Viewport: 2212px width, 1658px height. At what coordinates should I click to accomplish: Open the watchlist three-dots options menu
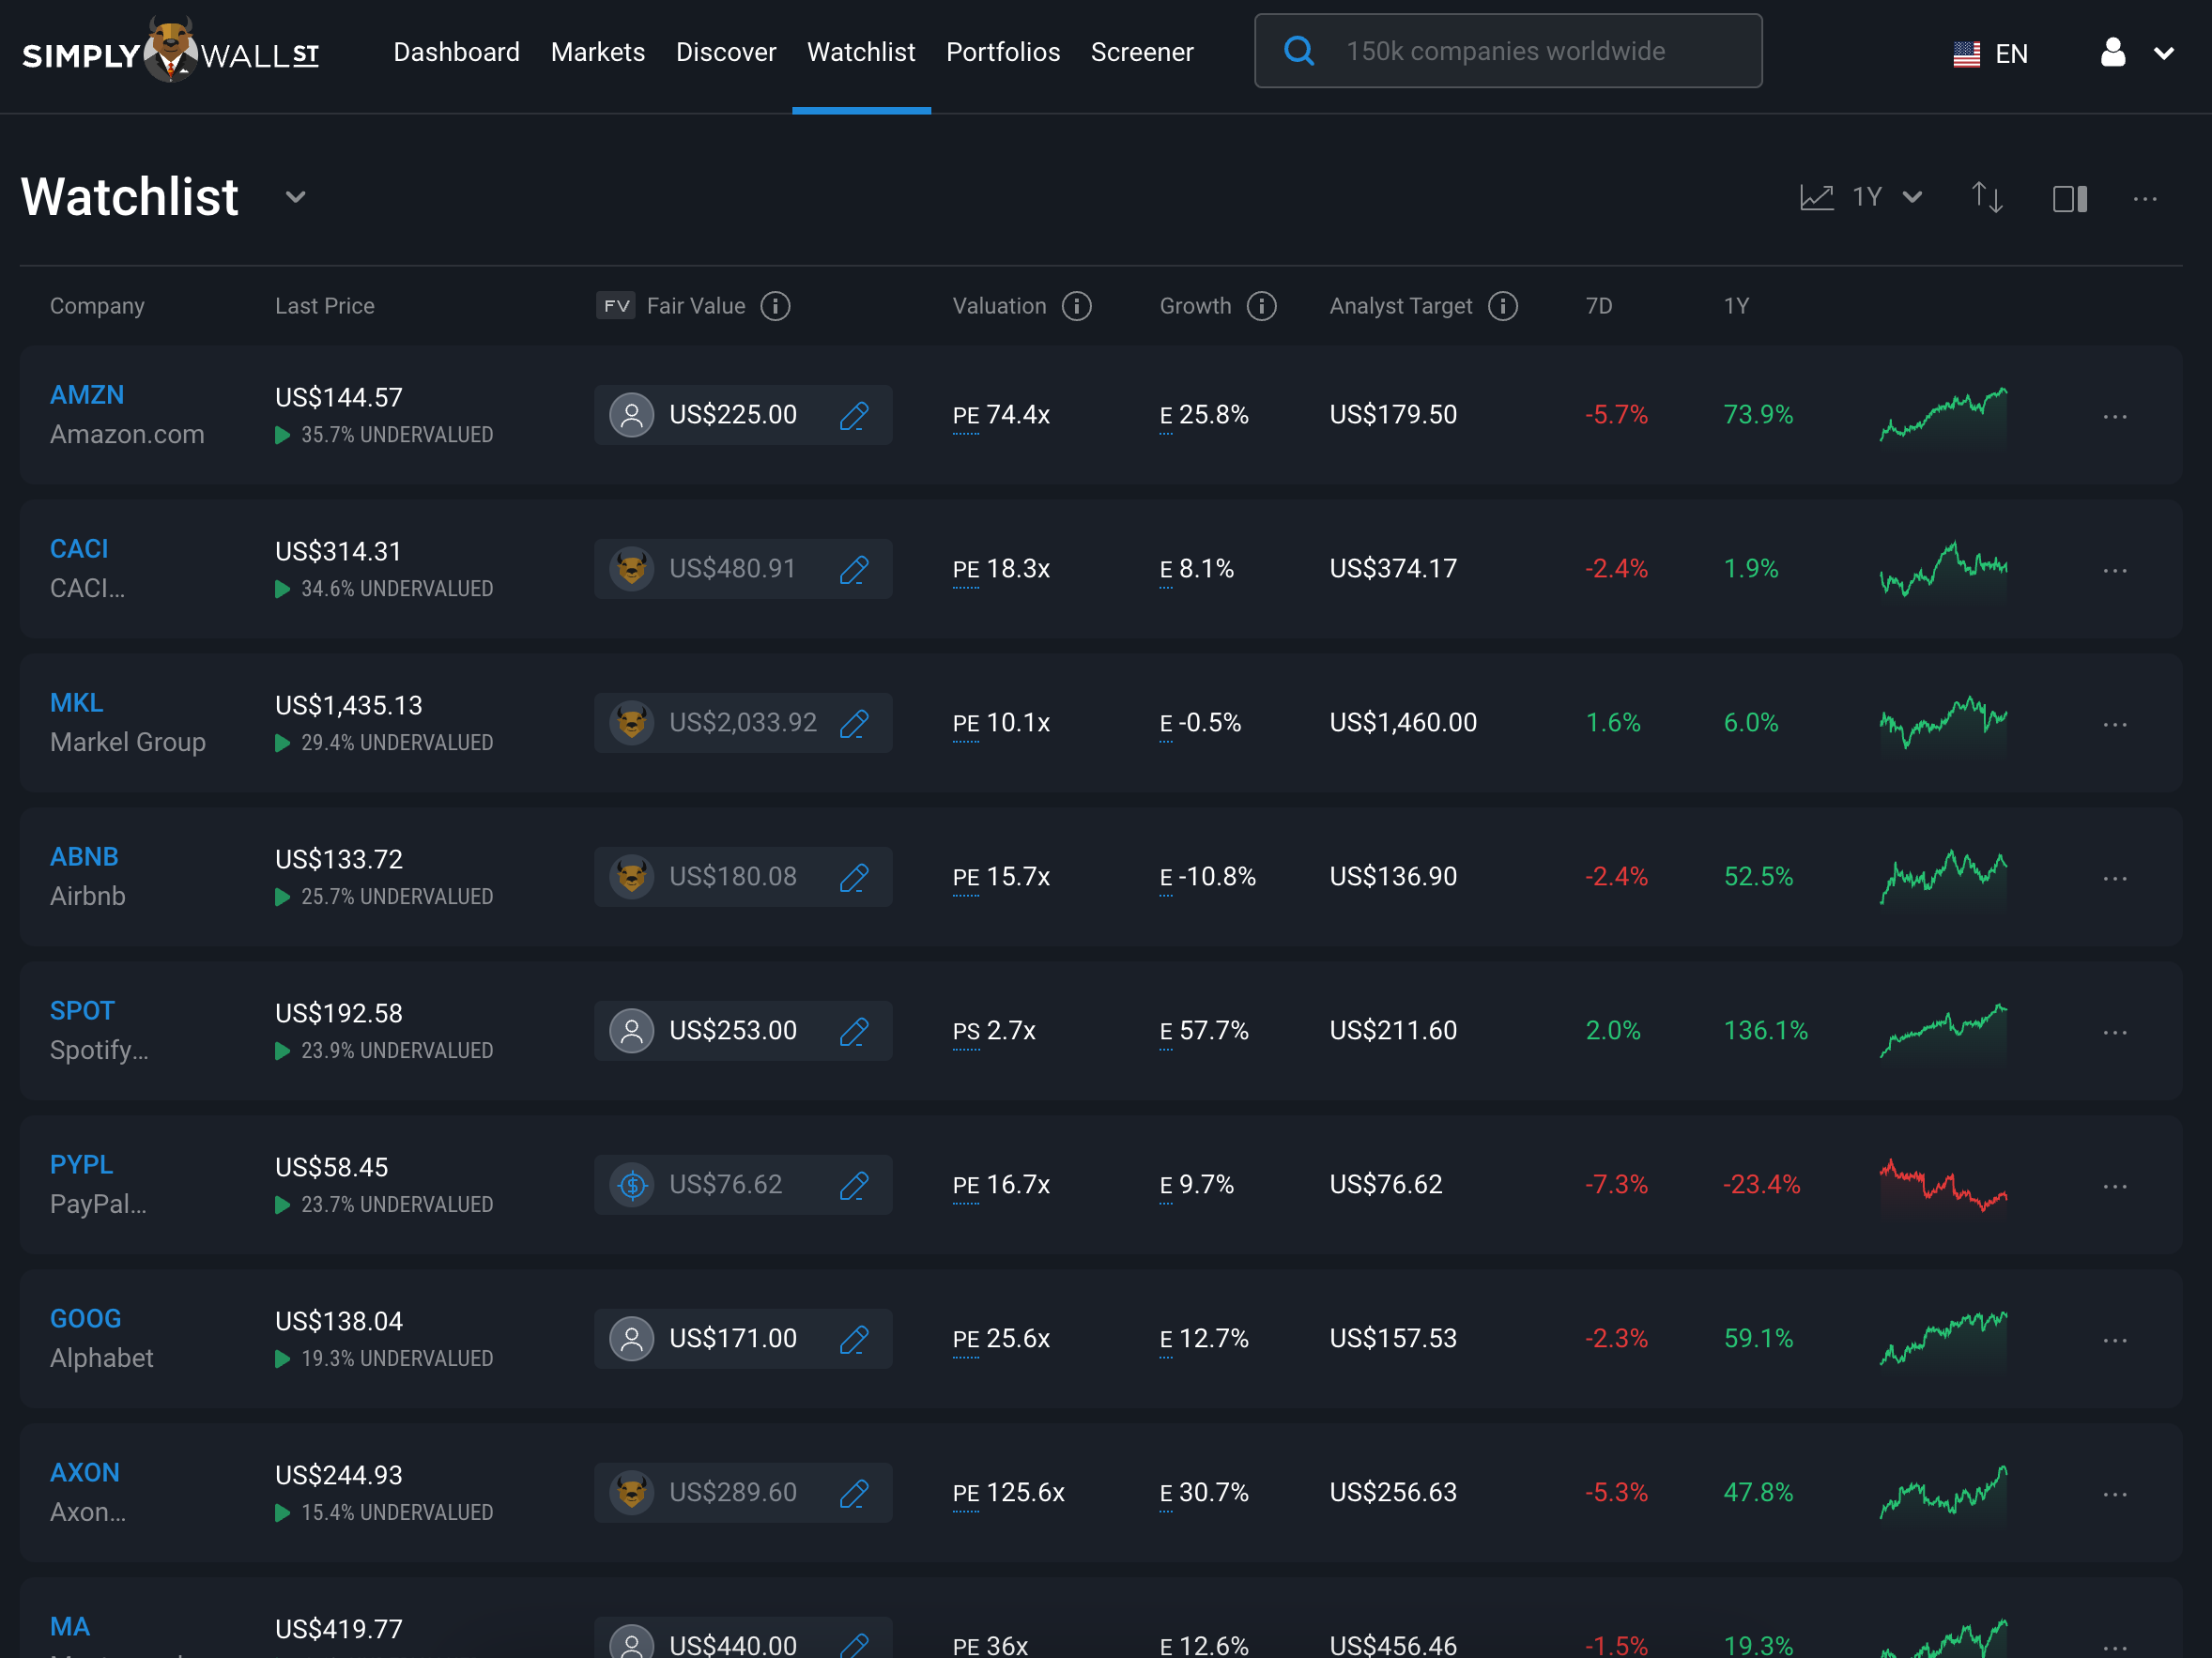tap(2144, 198)
